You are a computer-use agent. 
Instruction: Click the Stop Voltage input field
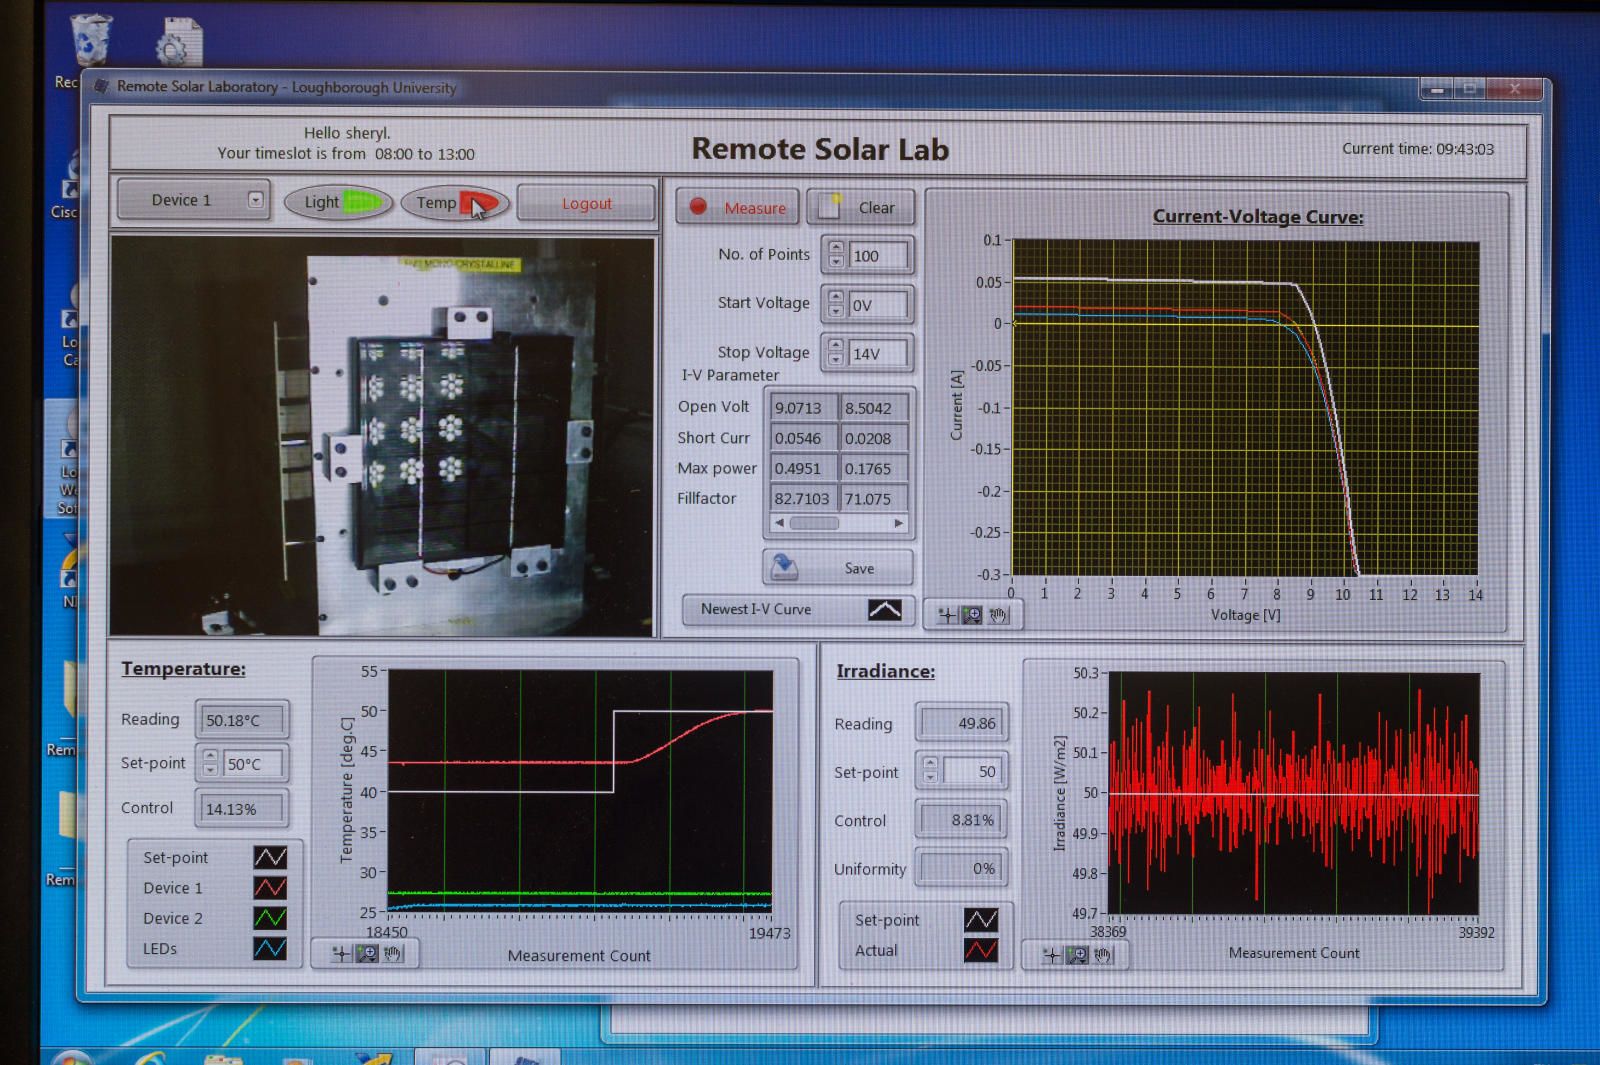point(877,354)
